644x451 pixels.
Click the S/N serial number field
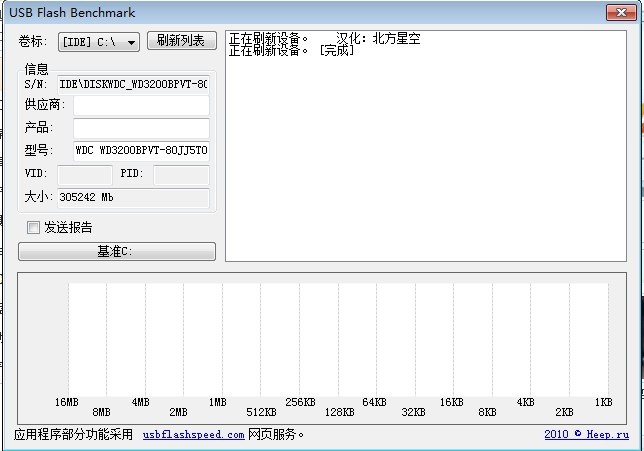(x=133, y=84)
